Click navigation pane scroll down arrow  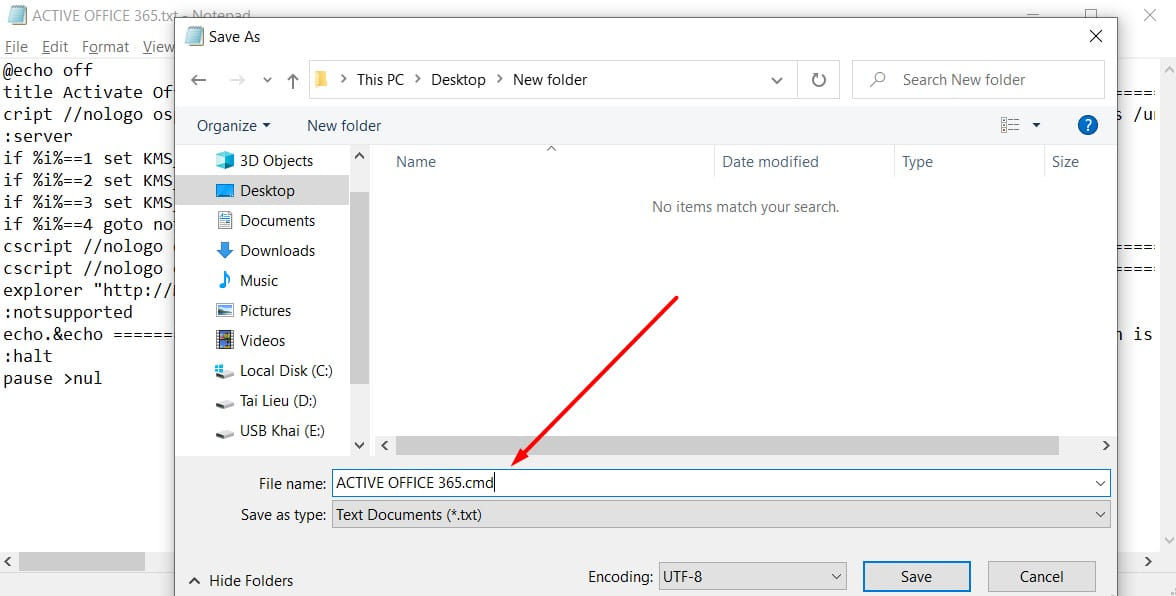[359, 445]
